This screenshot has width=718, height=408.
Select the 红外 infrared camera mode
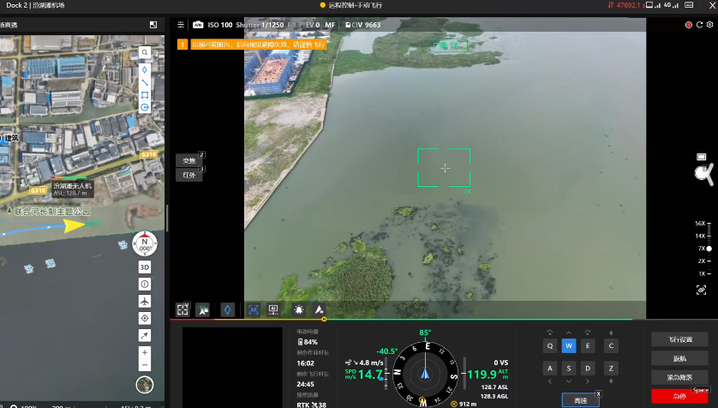(x=188, y=175)
